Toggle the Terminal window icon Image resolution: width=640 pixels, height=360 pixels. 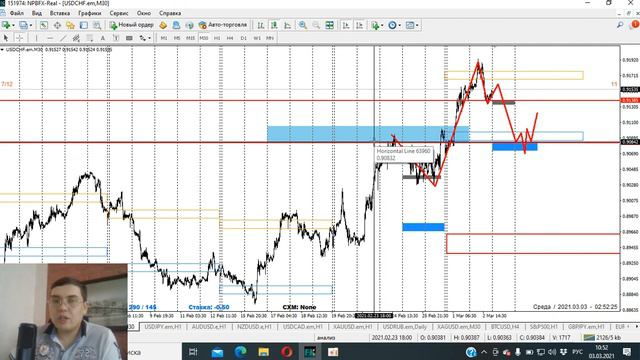(x=84, y=25)
